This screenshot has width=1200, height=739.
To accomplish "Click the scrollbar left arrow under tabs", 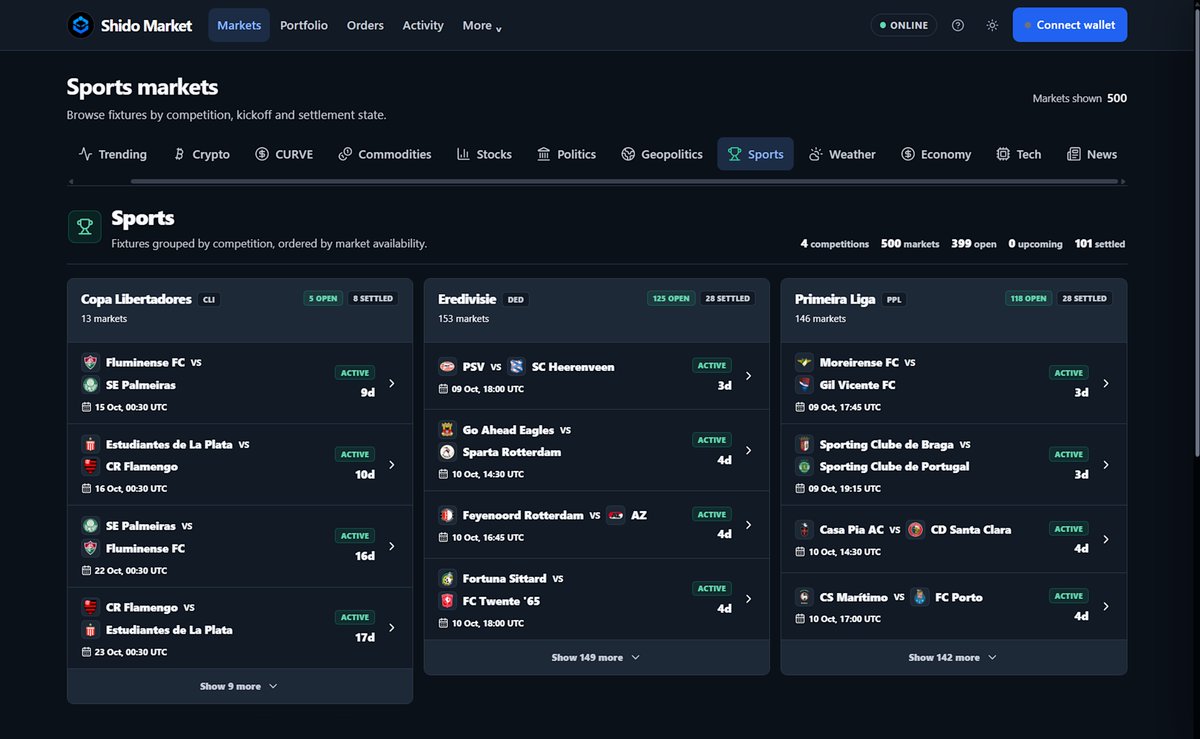I will (70, 181).
